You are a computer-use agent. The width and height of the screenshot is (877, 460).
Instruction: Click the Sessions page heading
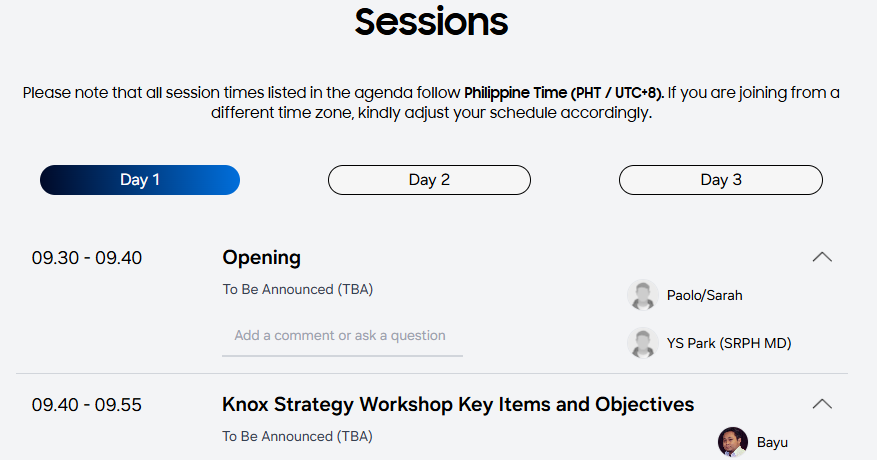tap(431, 21)
